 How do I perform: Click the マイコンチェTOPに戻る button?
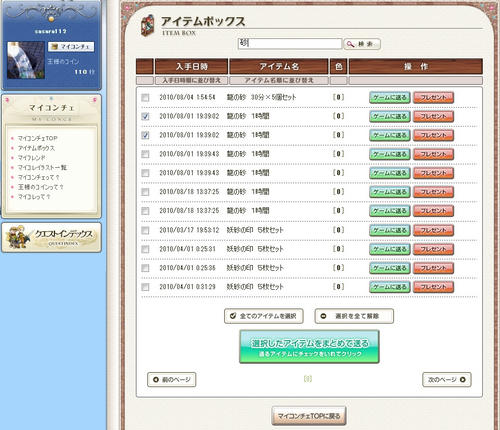click(309, 416)
